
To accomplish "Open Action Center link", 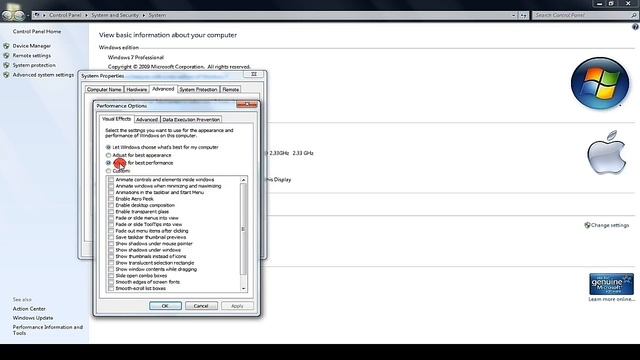I will pyautogui.click(x=29, y=309).
